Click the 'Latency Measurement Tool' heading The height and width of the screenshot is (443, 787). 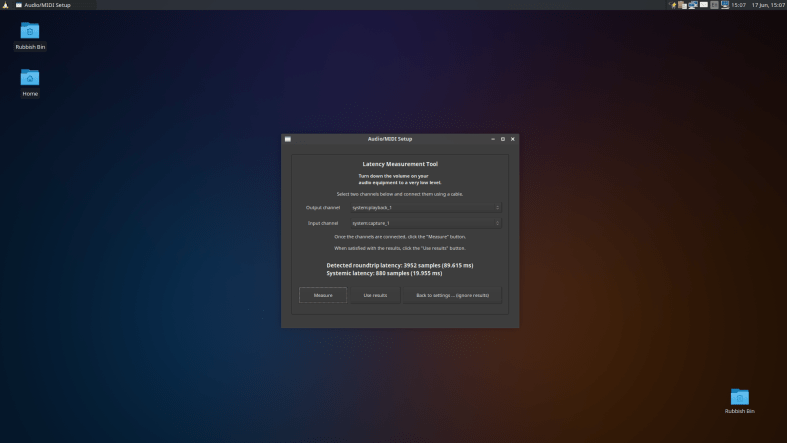click(400, 164)
